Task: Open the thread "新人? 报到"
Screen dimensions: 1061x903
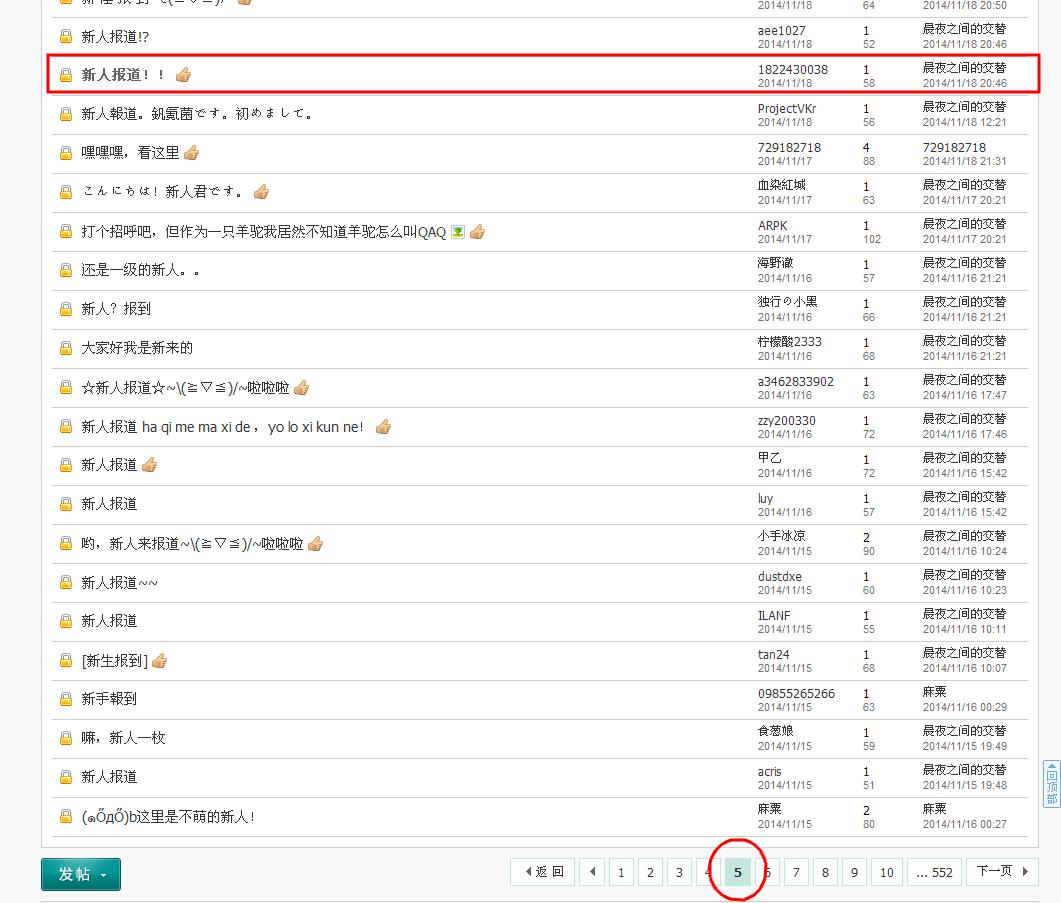Action: click(116, 309)
